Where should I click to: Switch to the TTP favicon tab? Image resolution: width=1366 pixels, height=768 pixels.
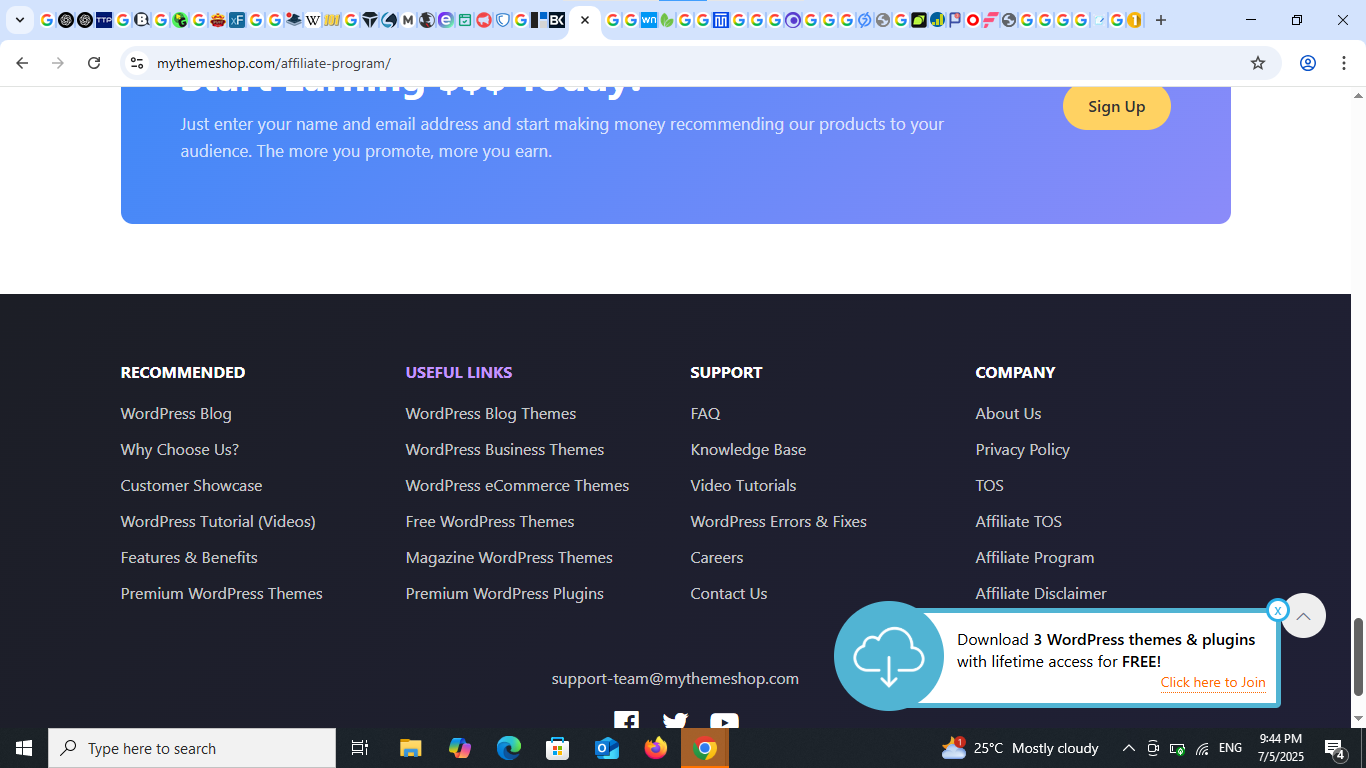coord(104,20)
